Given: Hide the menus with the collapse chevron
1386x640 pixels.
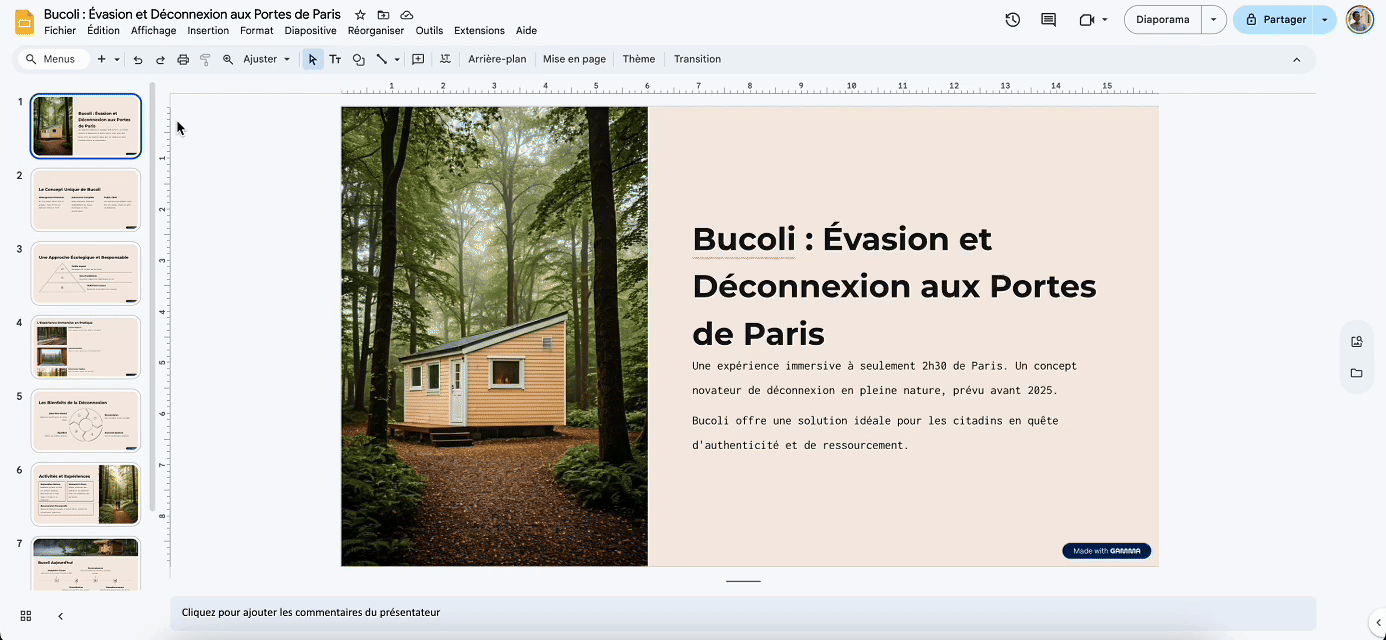Looking at the screenshot, I should [x=1297, y=59].
